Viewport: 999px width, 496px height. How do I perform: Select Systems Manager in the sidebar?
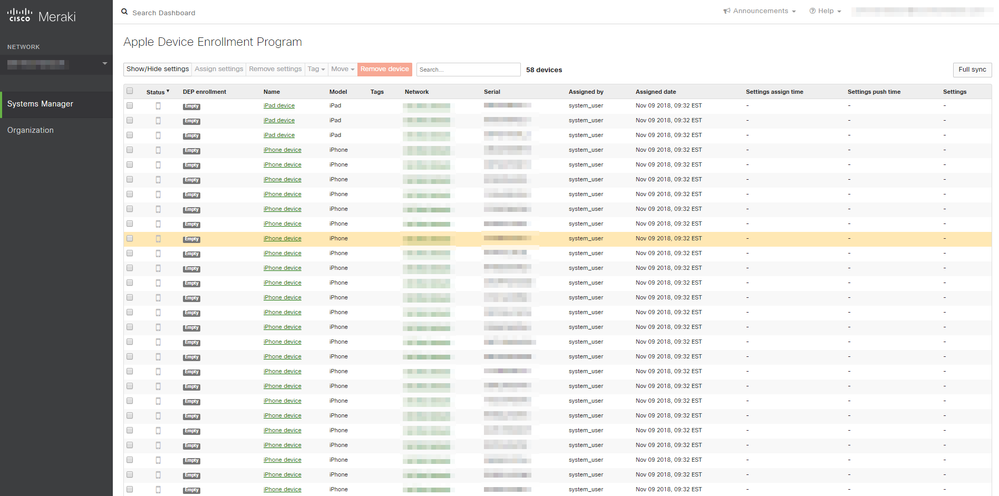click(56, 104)
